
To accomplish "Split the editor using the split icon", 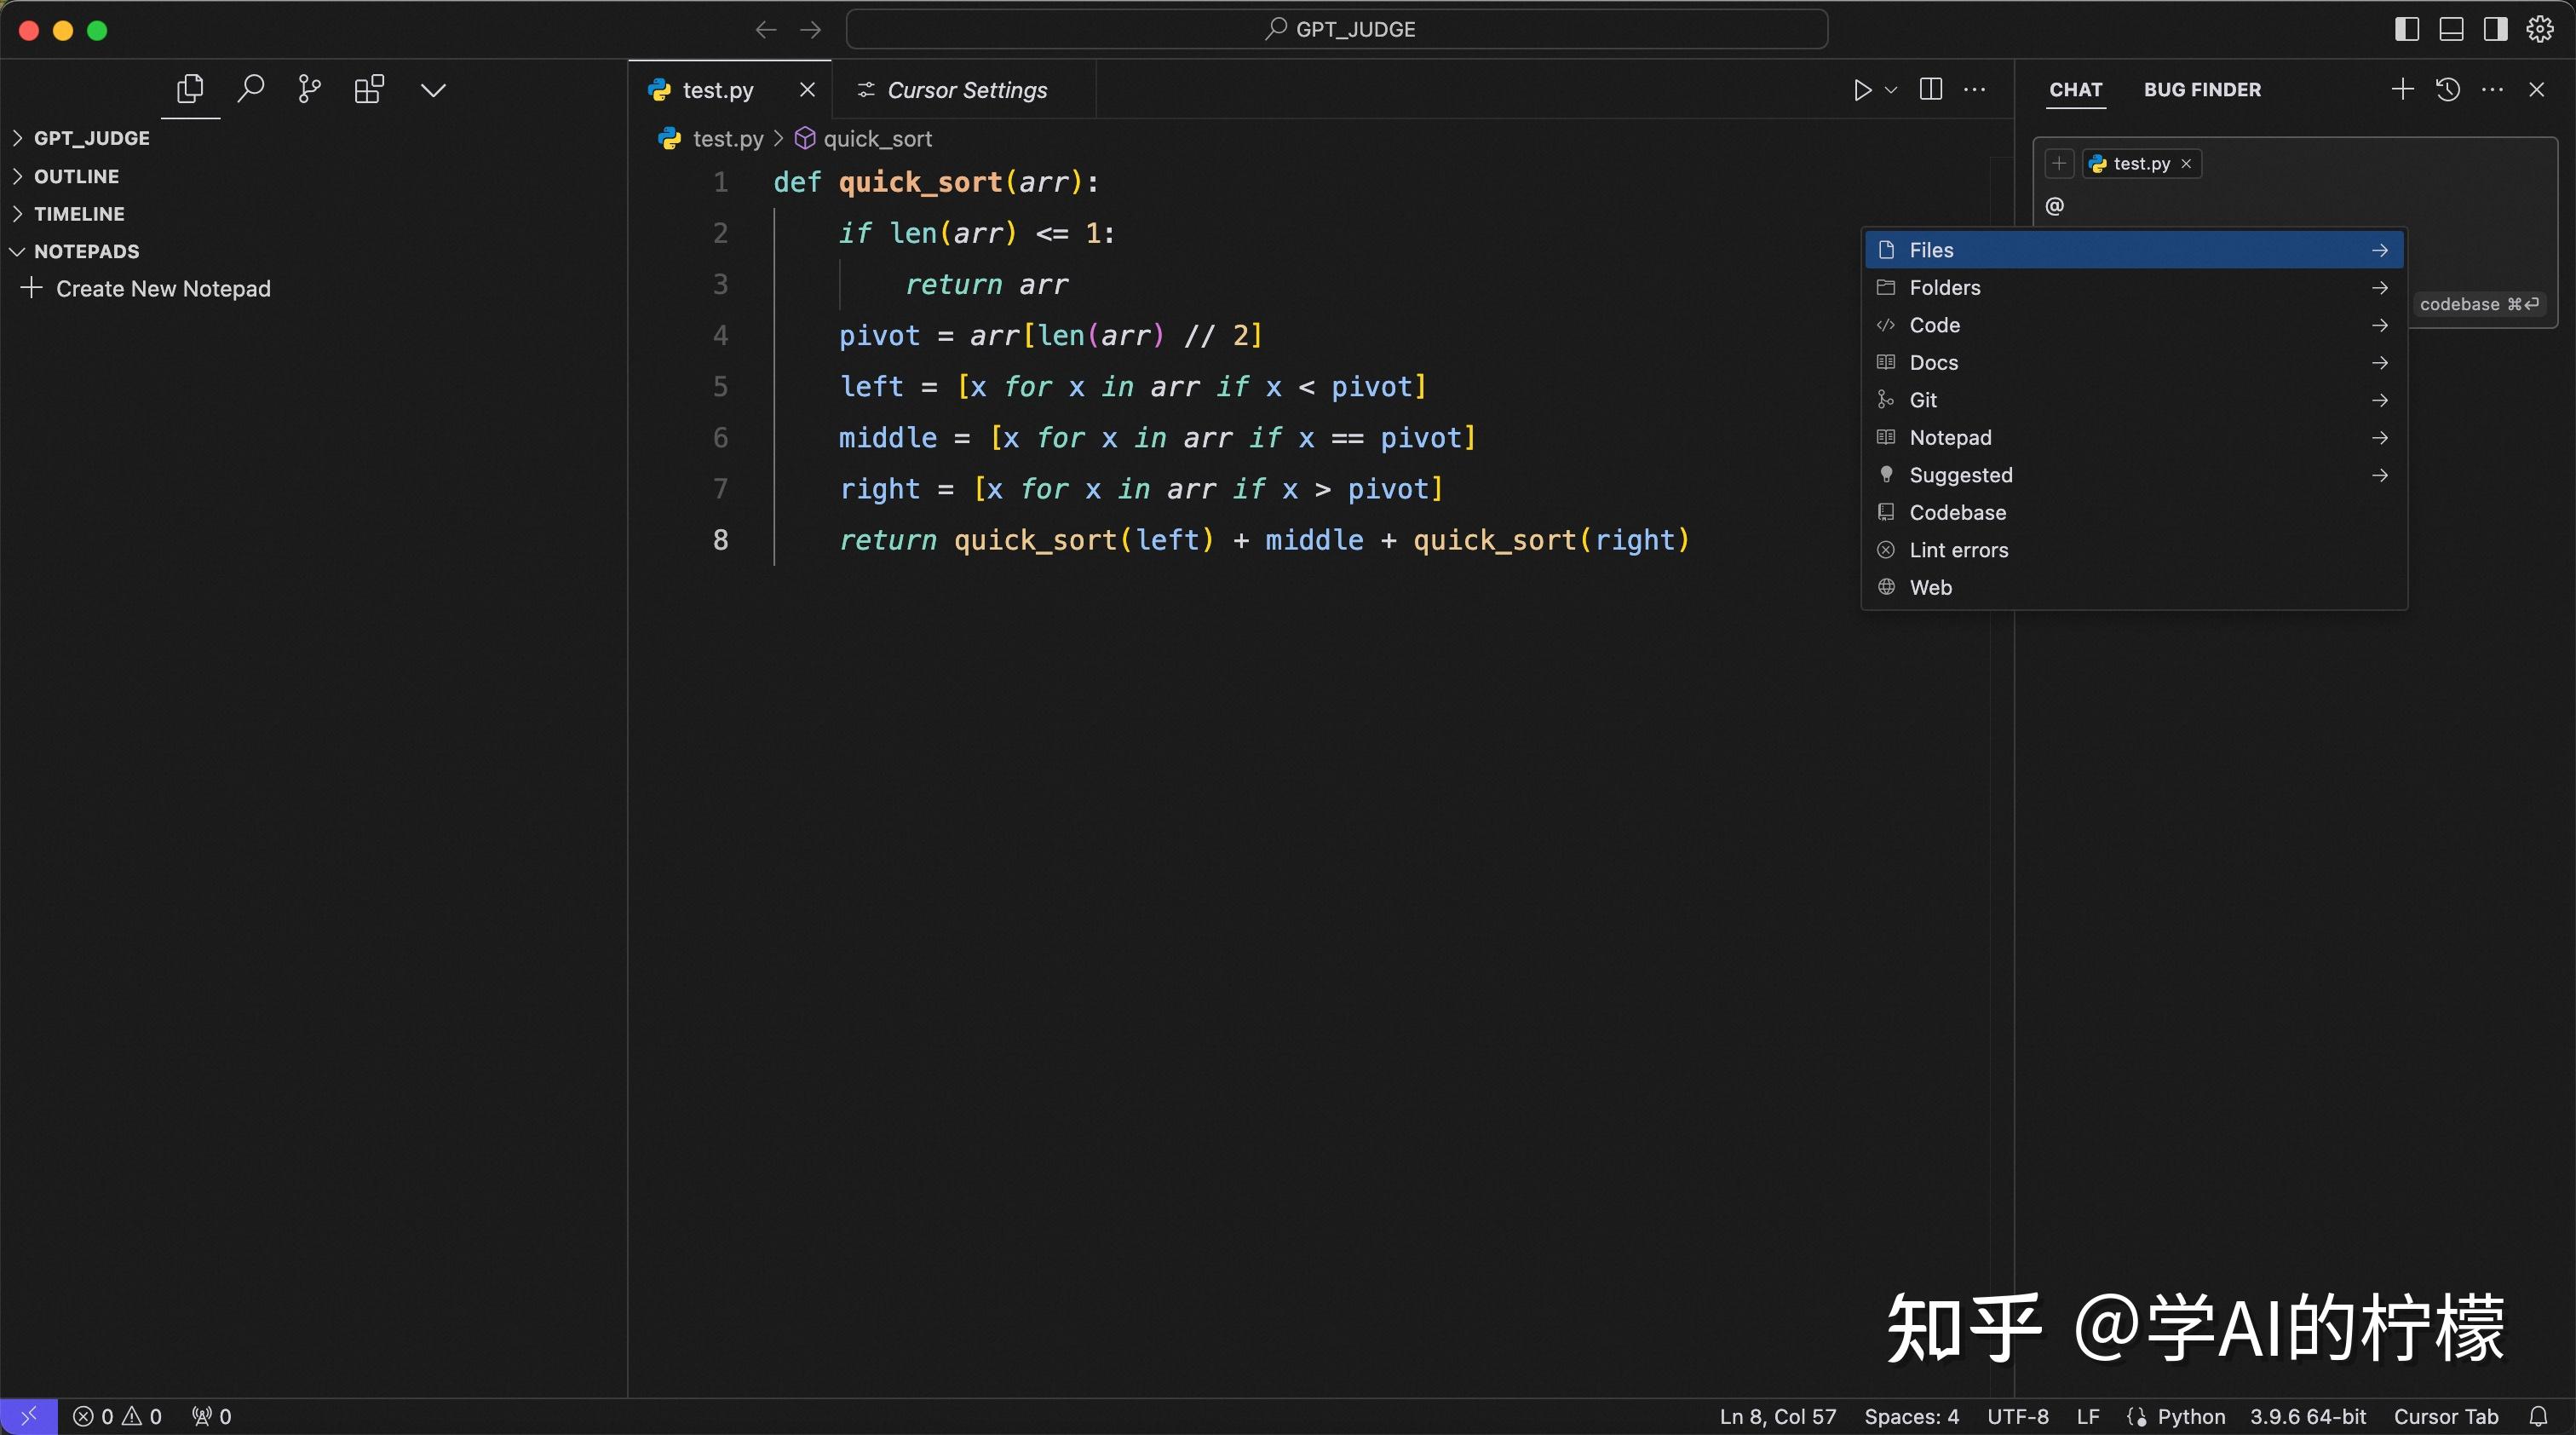I will click(x=1930, y=89).
